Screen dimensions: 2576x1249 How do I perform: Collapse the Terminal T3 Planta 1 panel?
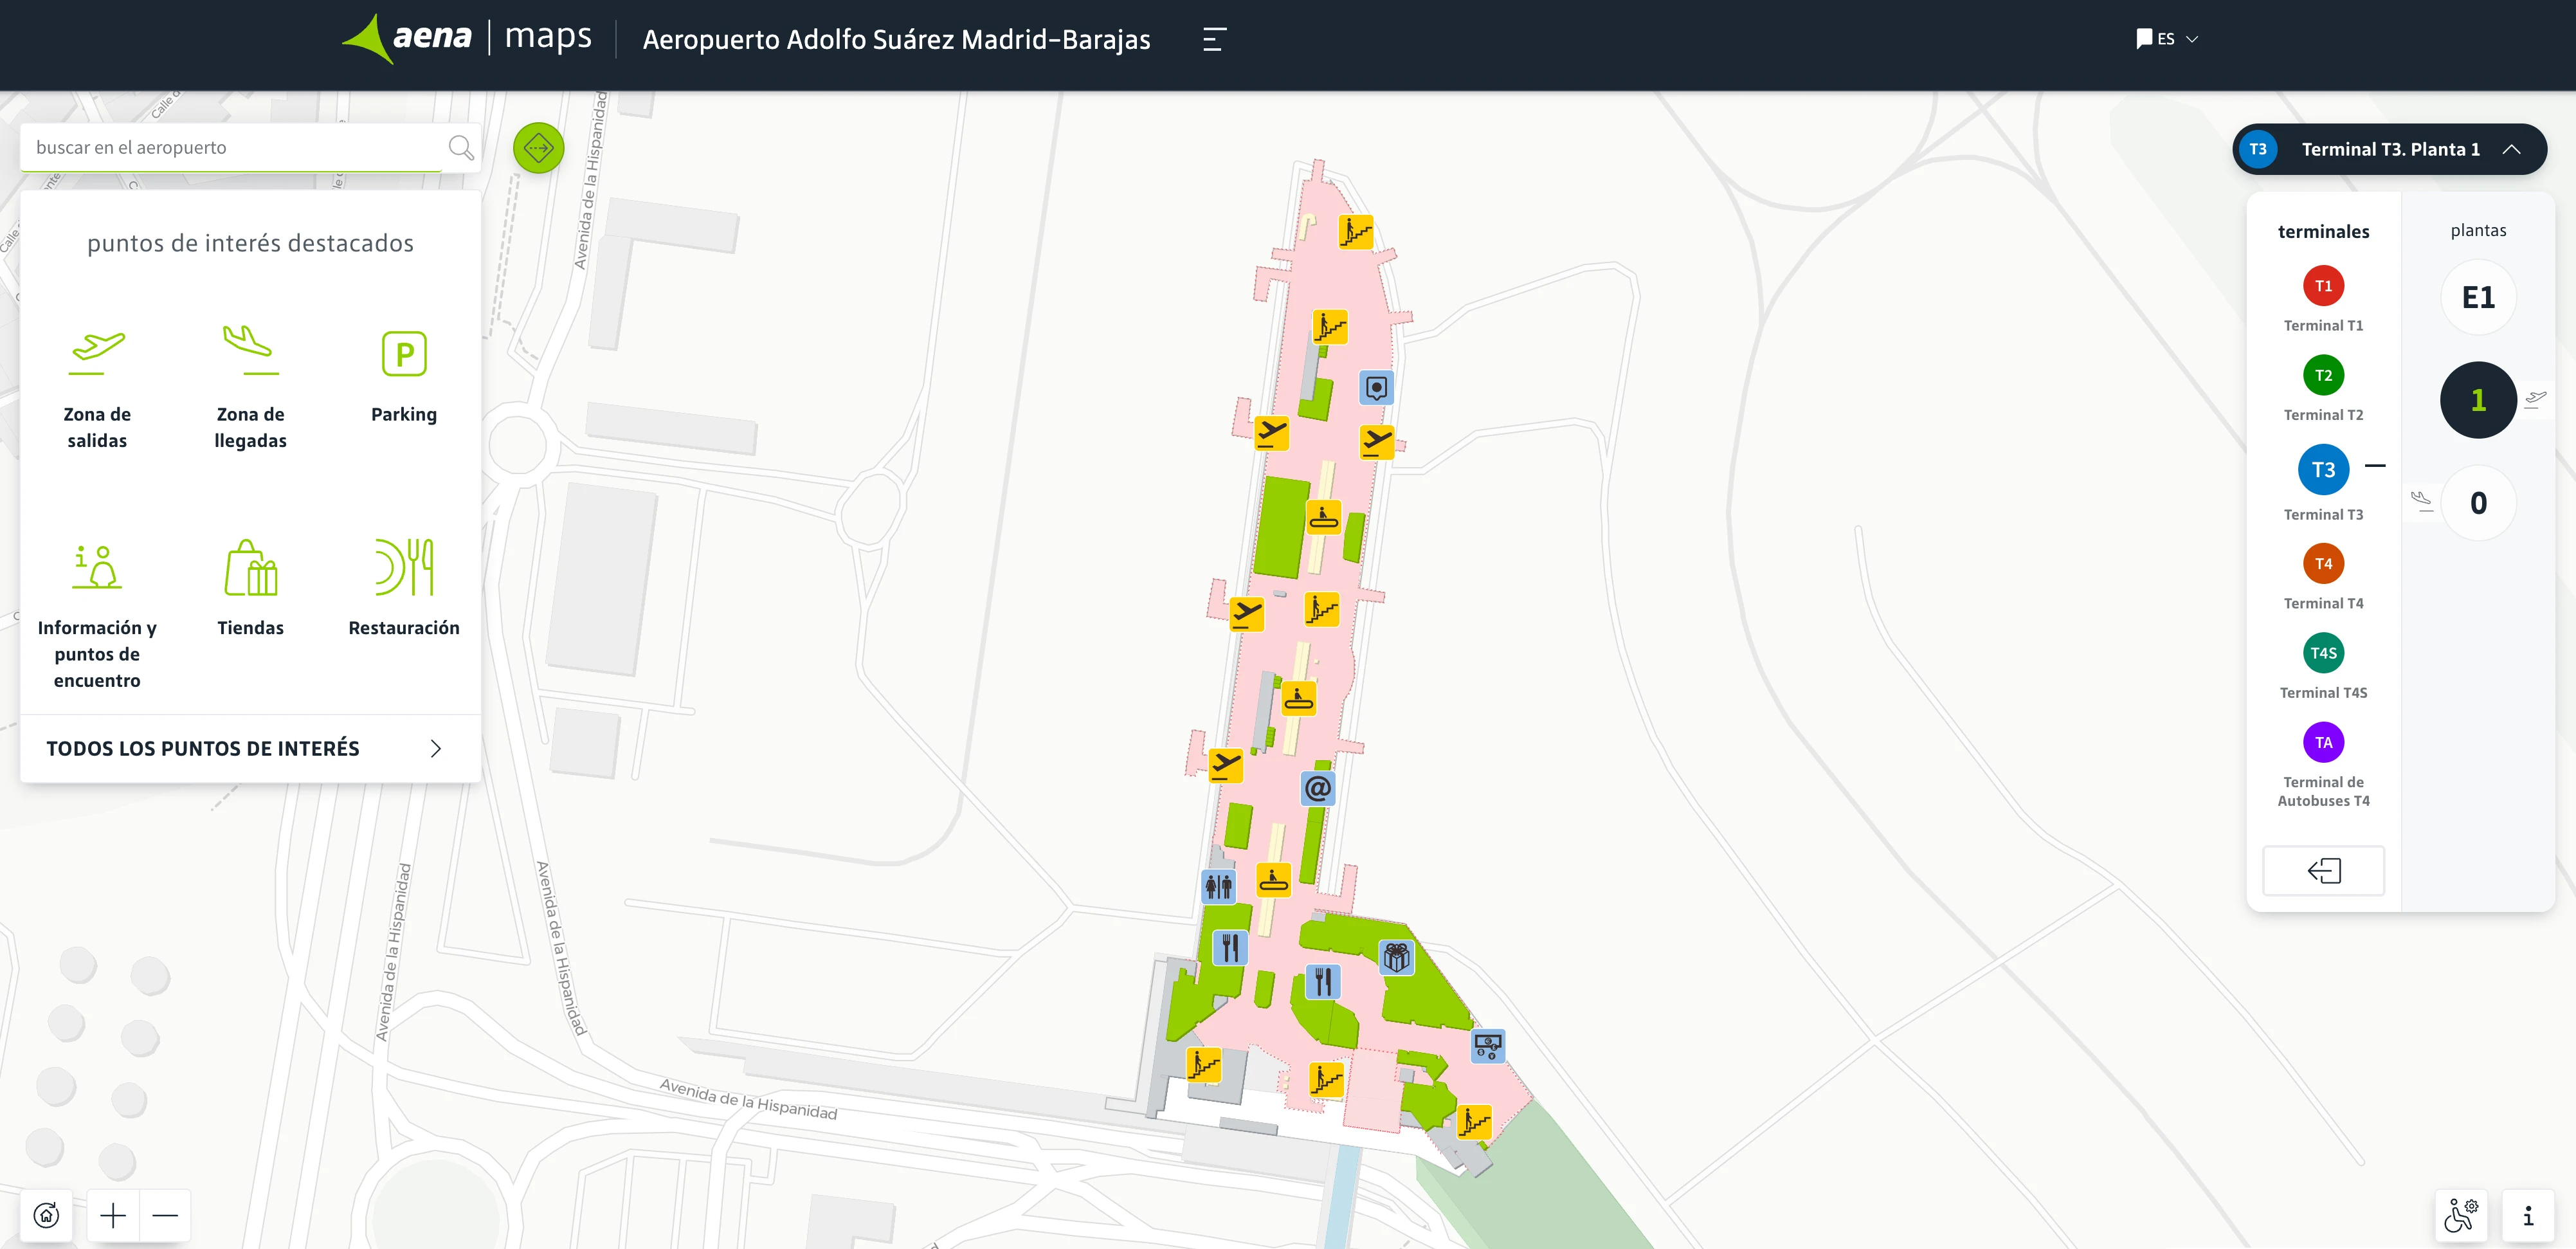point(2513,149)
